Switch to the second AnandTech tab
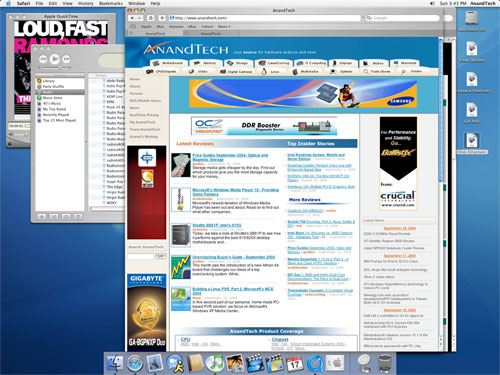Image resolution: width=500 pixels, height=375 pixels. click(x=211, y=33)
